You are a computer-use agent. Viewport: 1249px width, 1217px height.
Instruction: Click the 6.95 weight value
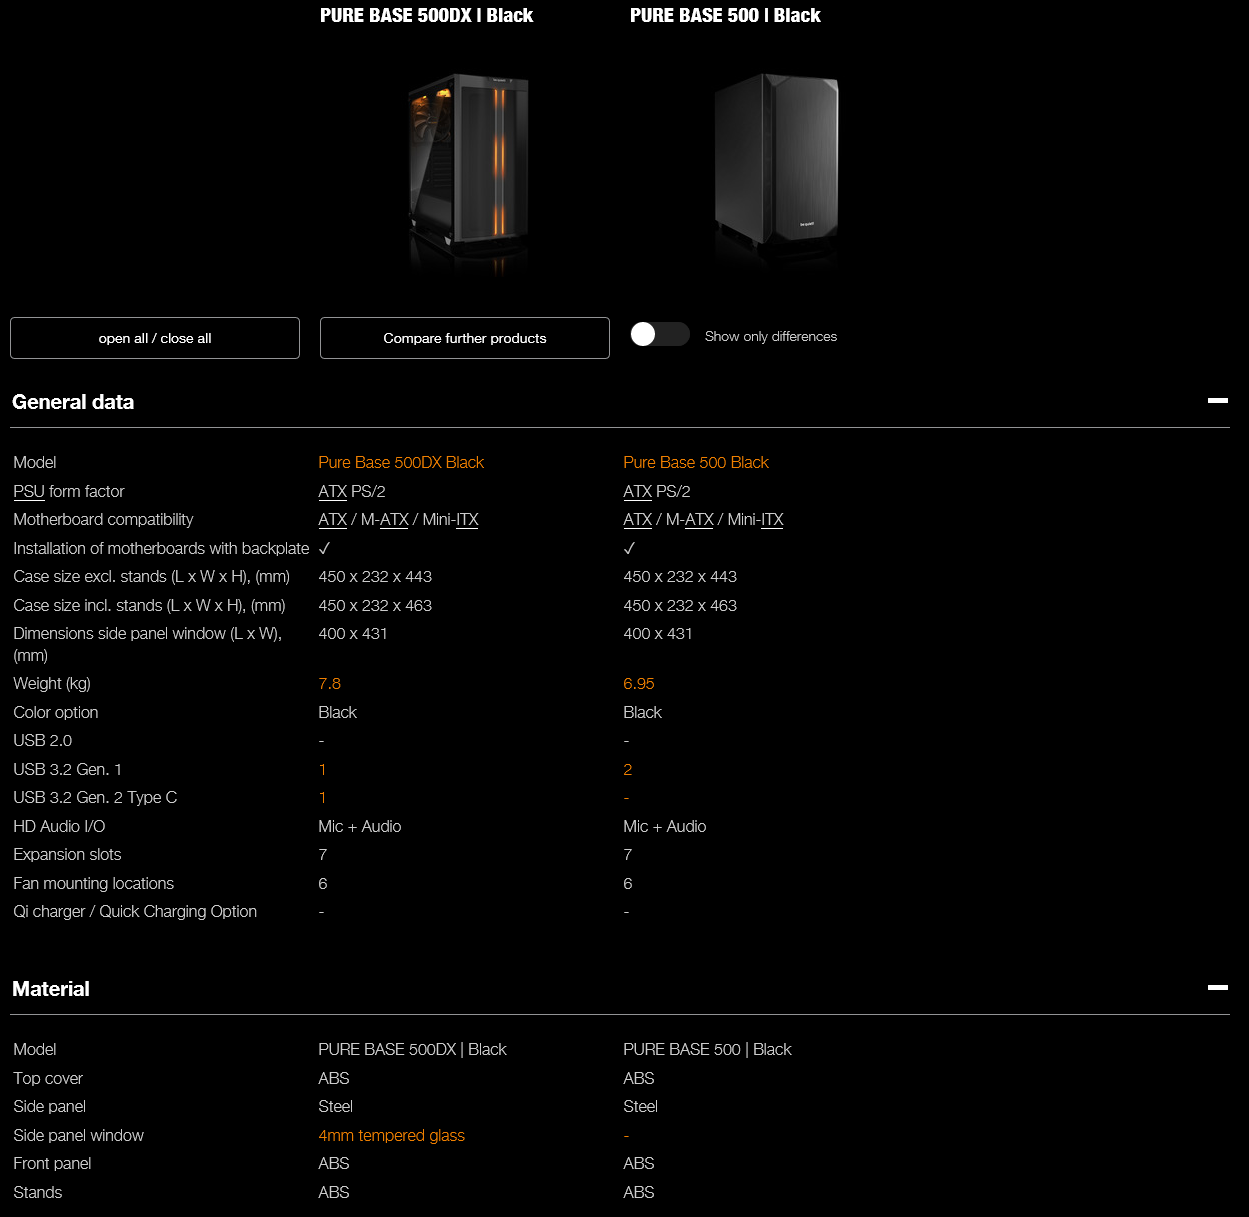coord(639,684)
